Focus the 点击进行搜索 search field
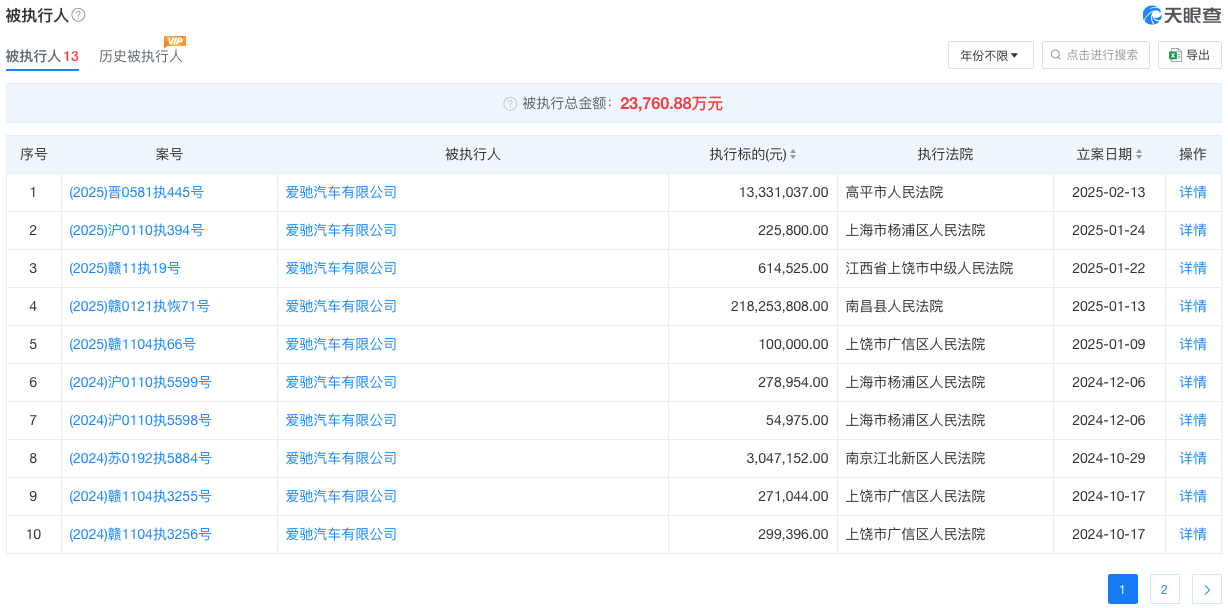The image size is (1228, 608). click(x=1095, y=55)
